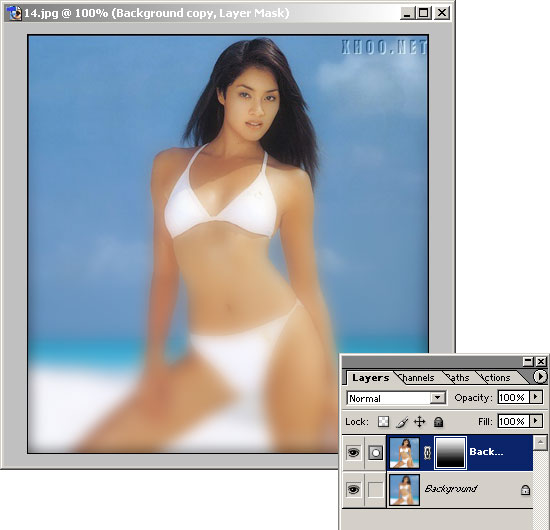Click the lock transparent pixels icon
550x530 pixels.
pos(383,421)
